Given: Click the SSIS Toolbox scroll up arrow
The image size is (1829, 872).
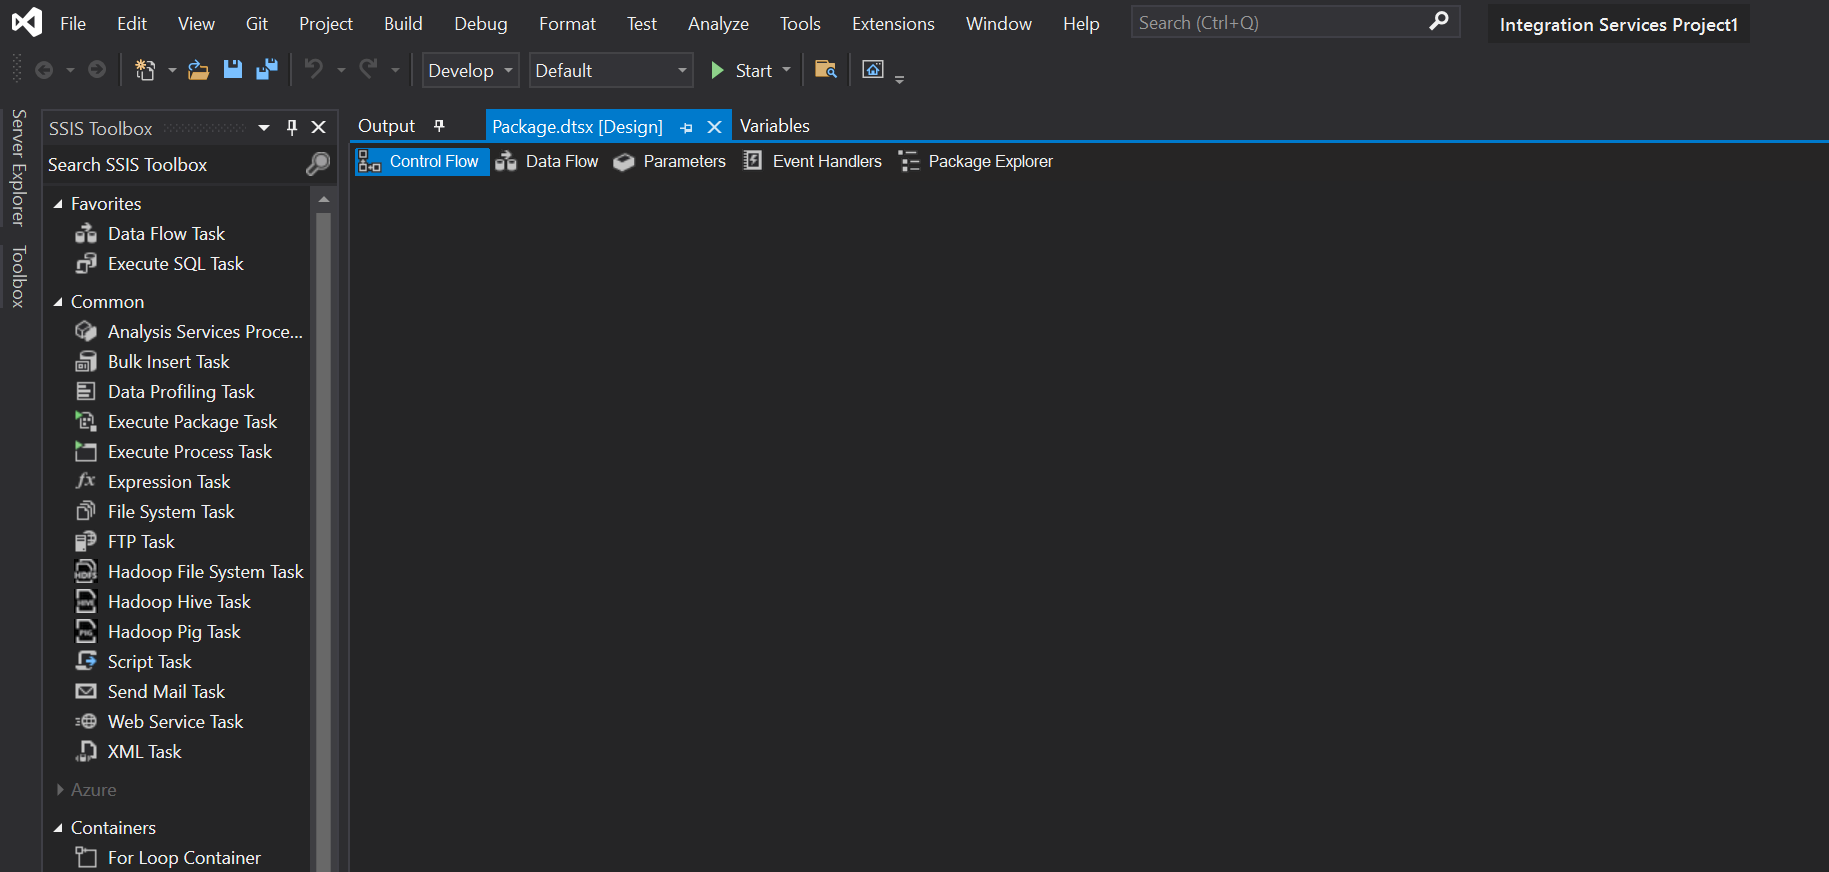Looking at the screenshot, I should [324, 200].
